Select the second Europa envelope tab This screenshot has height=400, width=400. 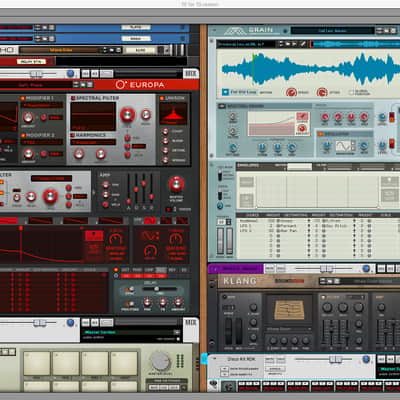click(x=40, y=220)
